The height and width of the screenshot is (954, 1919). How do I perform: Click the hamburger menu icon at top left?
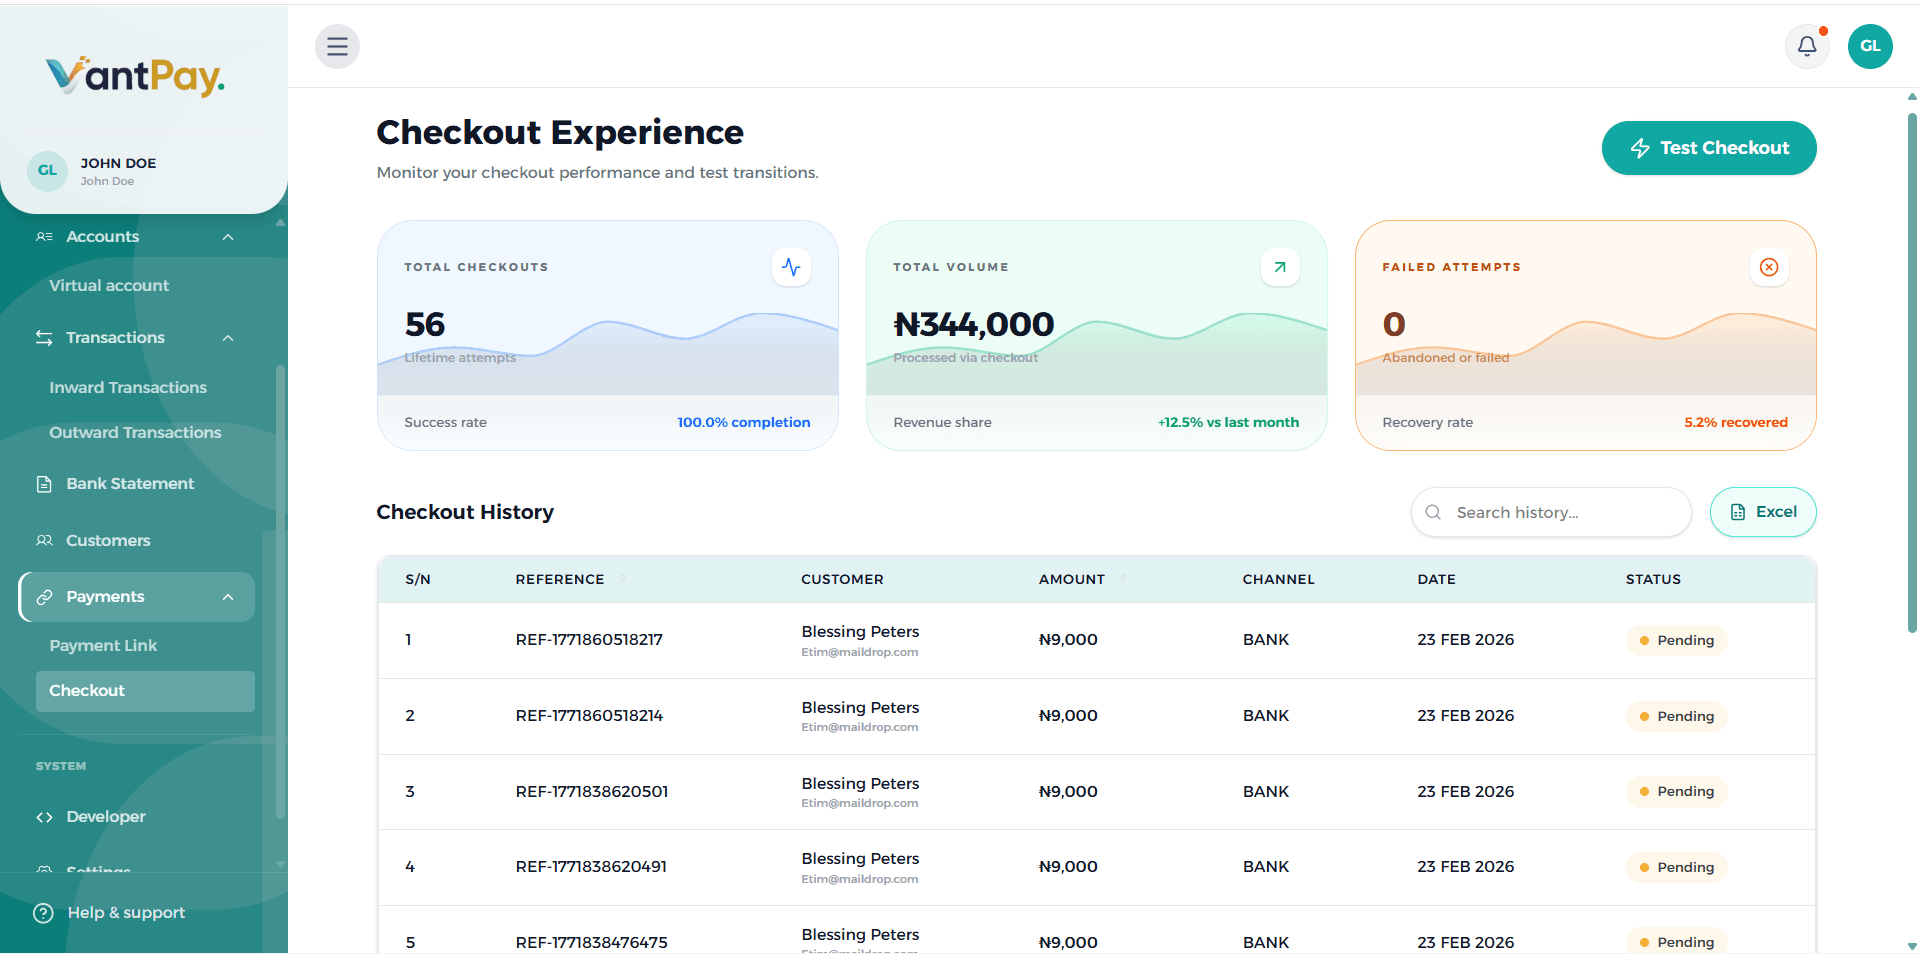(x=337, y=46)
